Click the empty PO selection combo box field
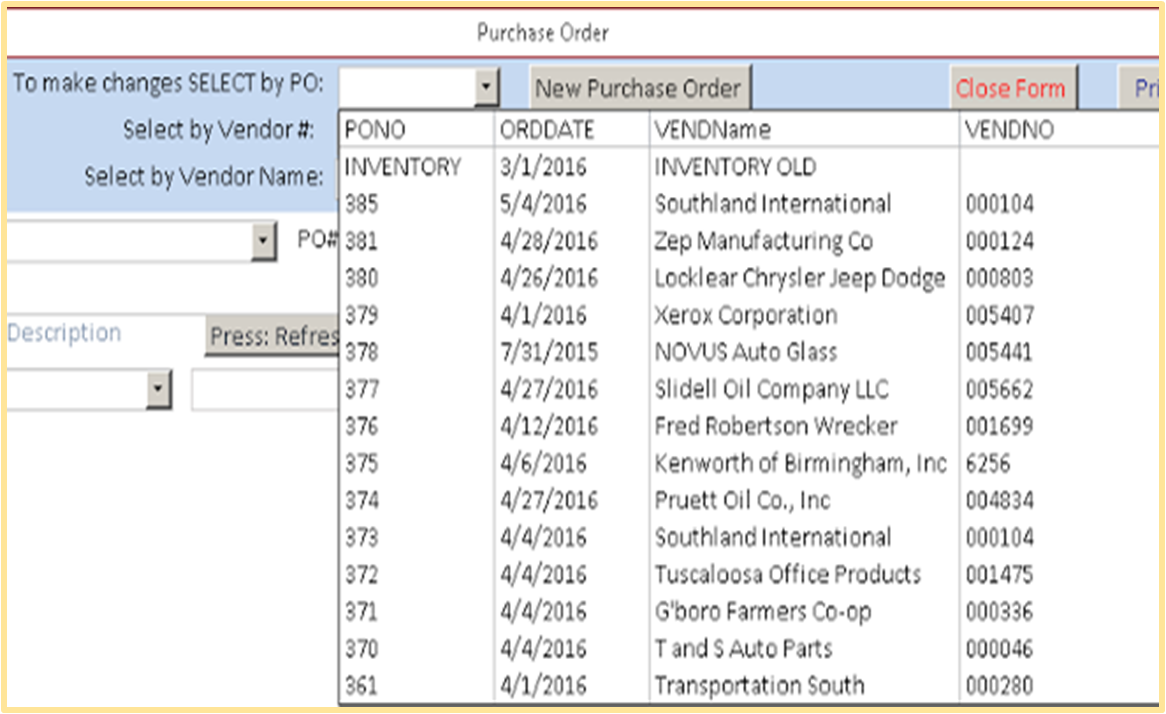The width and height of the screenshot is (1166, 714). pos(408,88)
